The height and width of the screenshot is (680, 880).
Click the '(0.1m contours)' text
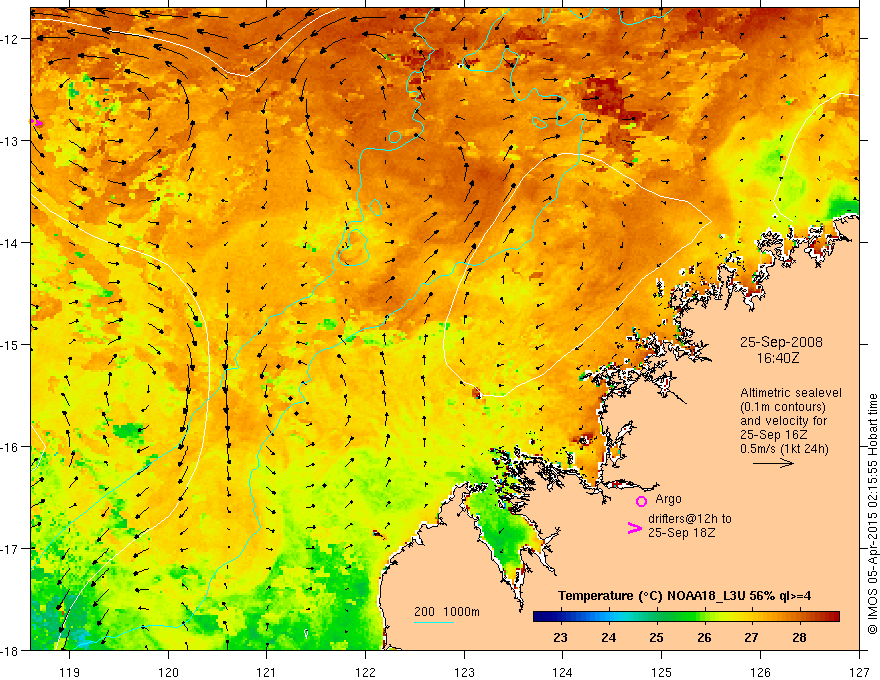(783, 407)
